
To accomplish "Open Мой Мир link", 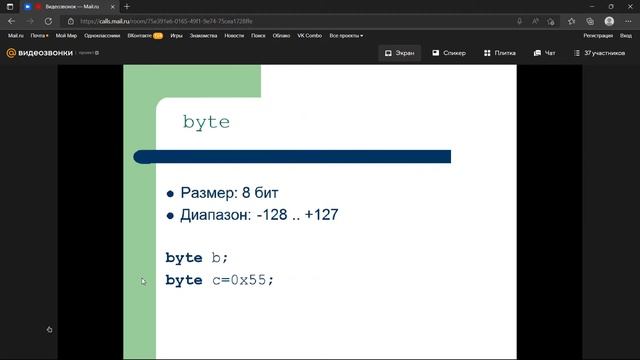I will 66,36.
